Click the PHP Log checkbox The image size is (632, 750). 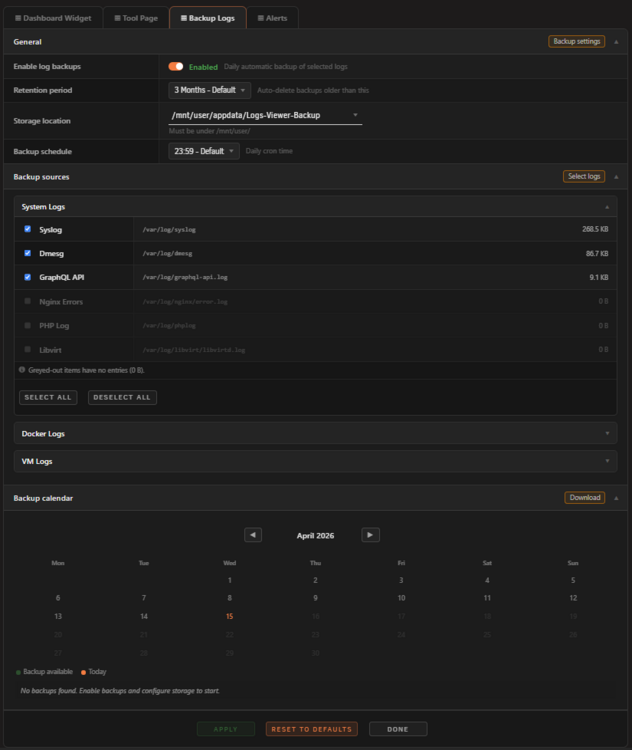tap(28, 325)
